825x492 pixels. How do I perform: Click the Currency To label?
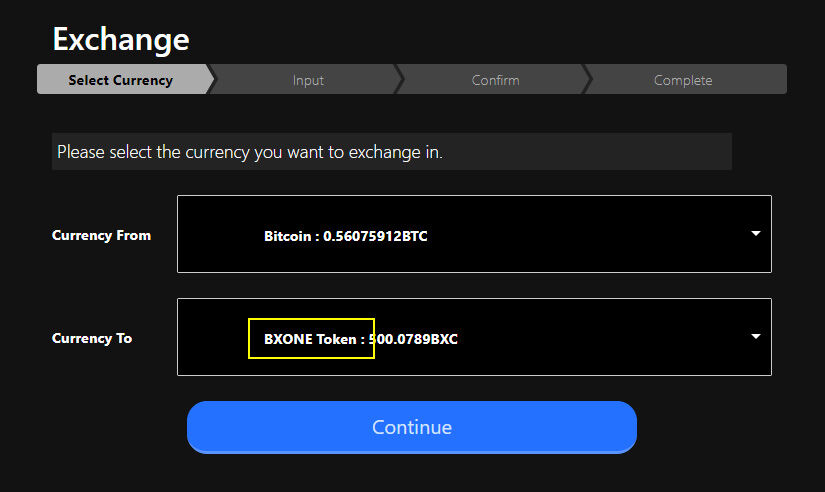92,338
